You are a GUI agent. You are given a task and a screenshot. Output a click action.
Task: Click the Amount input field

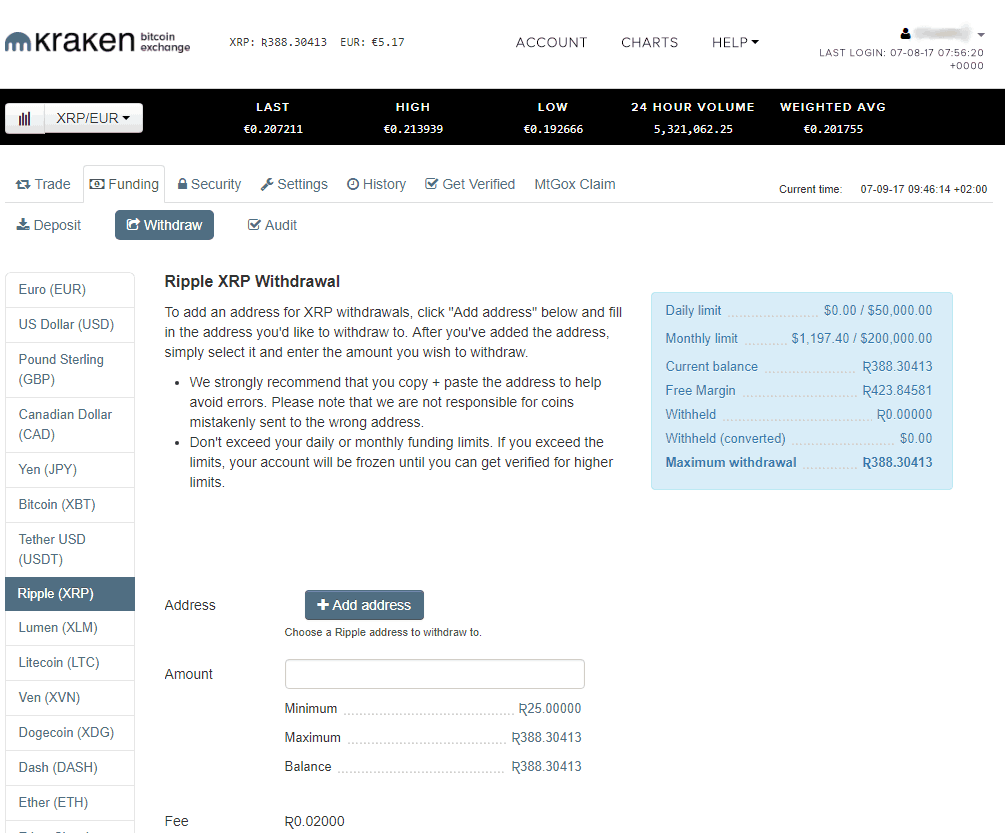coord(434,674)
